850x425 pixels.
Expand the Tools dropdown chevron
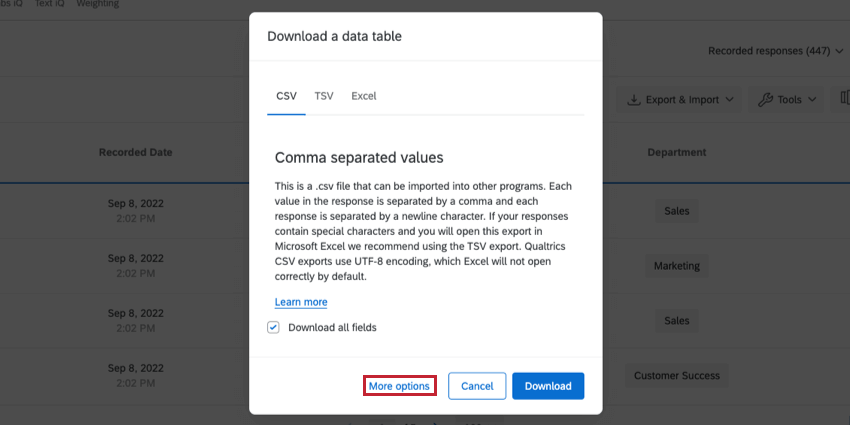click(812, 100)
